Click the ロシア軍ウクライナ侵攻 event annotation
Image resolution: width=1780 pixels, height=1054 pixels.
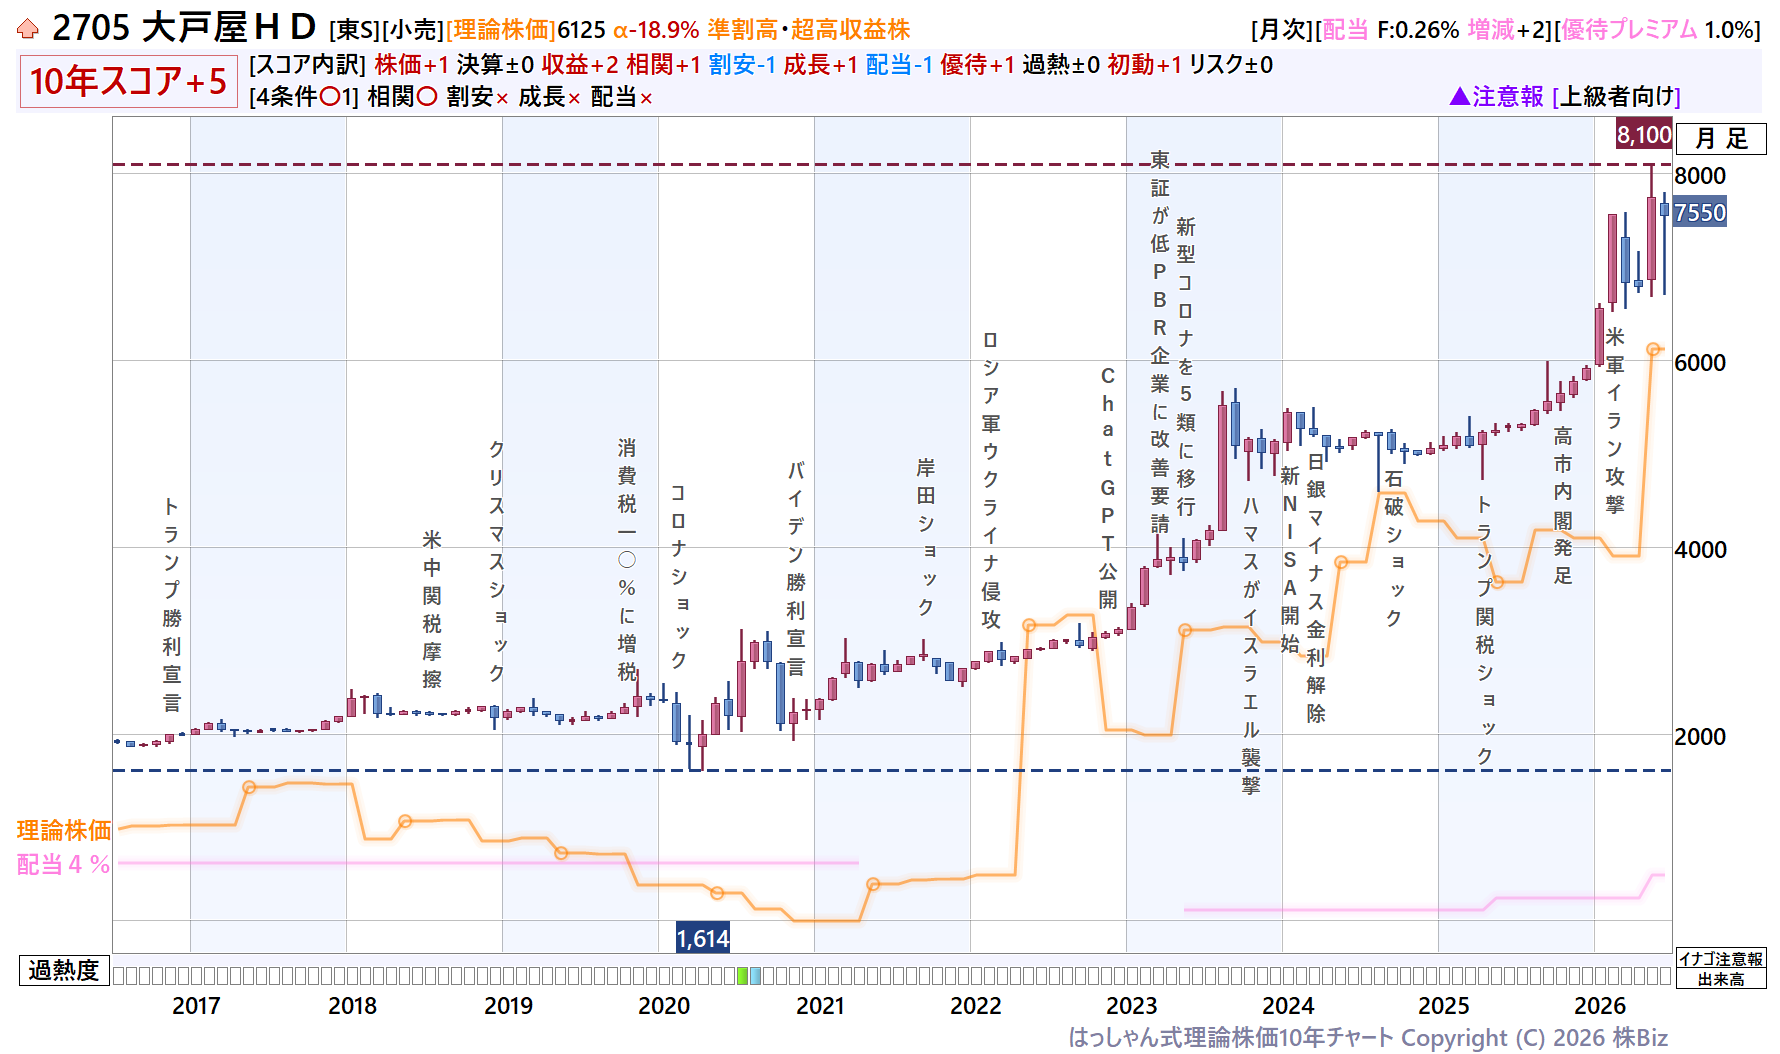pos(991,480)
